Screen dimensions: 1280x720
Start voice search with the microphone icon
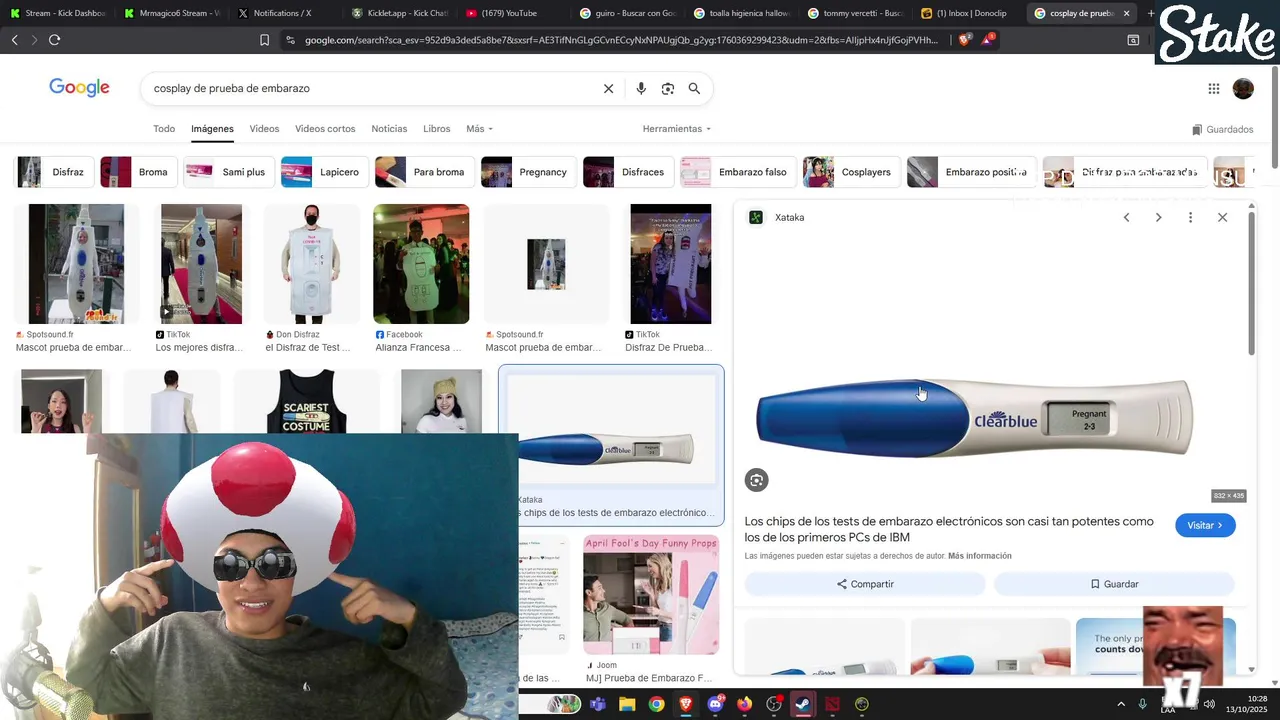click(641, 88)
